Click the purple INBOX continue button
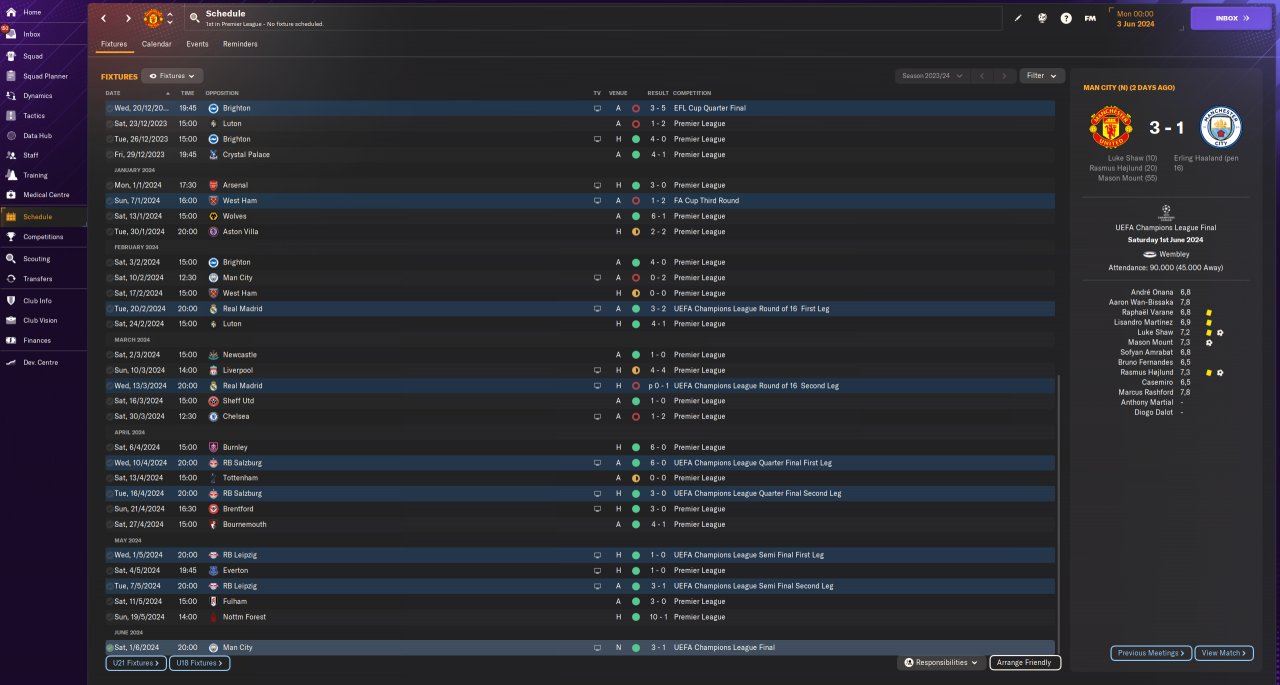Image resolution: width=1280 pixels, height=685 pixels. 1231,18
